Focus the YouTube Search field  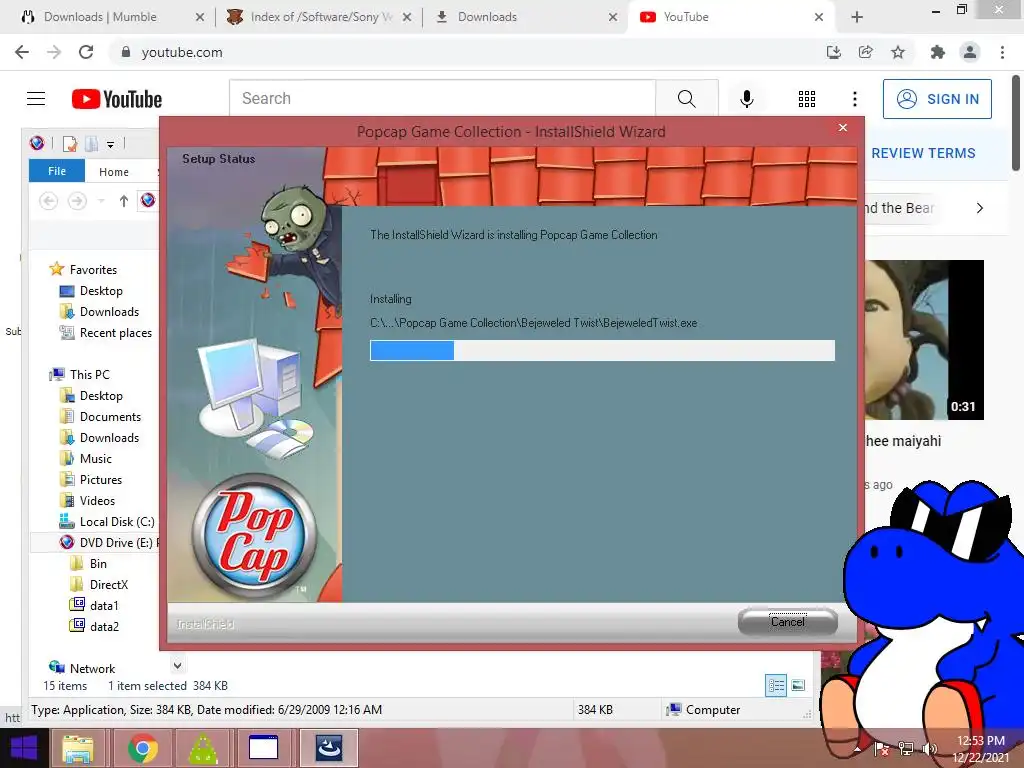442,99
